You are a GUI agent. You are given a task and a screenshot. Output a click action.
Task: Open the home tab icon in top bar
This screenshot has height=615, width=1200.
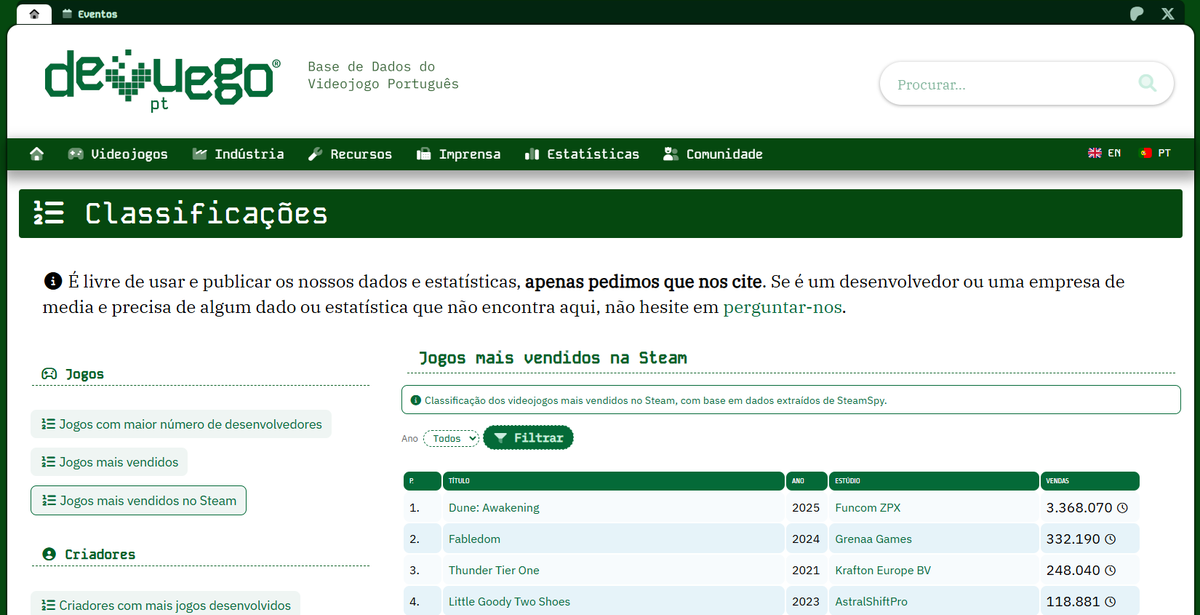click(35, 14)
